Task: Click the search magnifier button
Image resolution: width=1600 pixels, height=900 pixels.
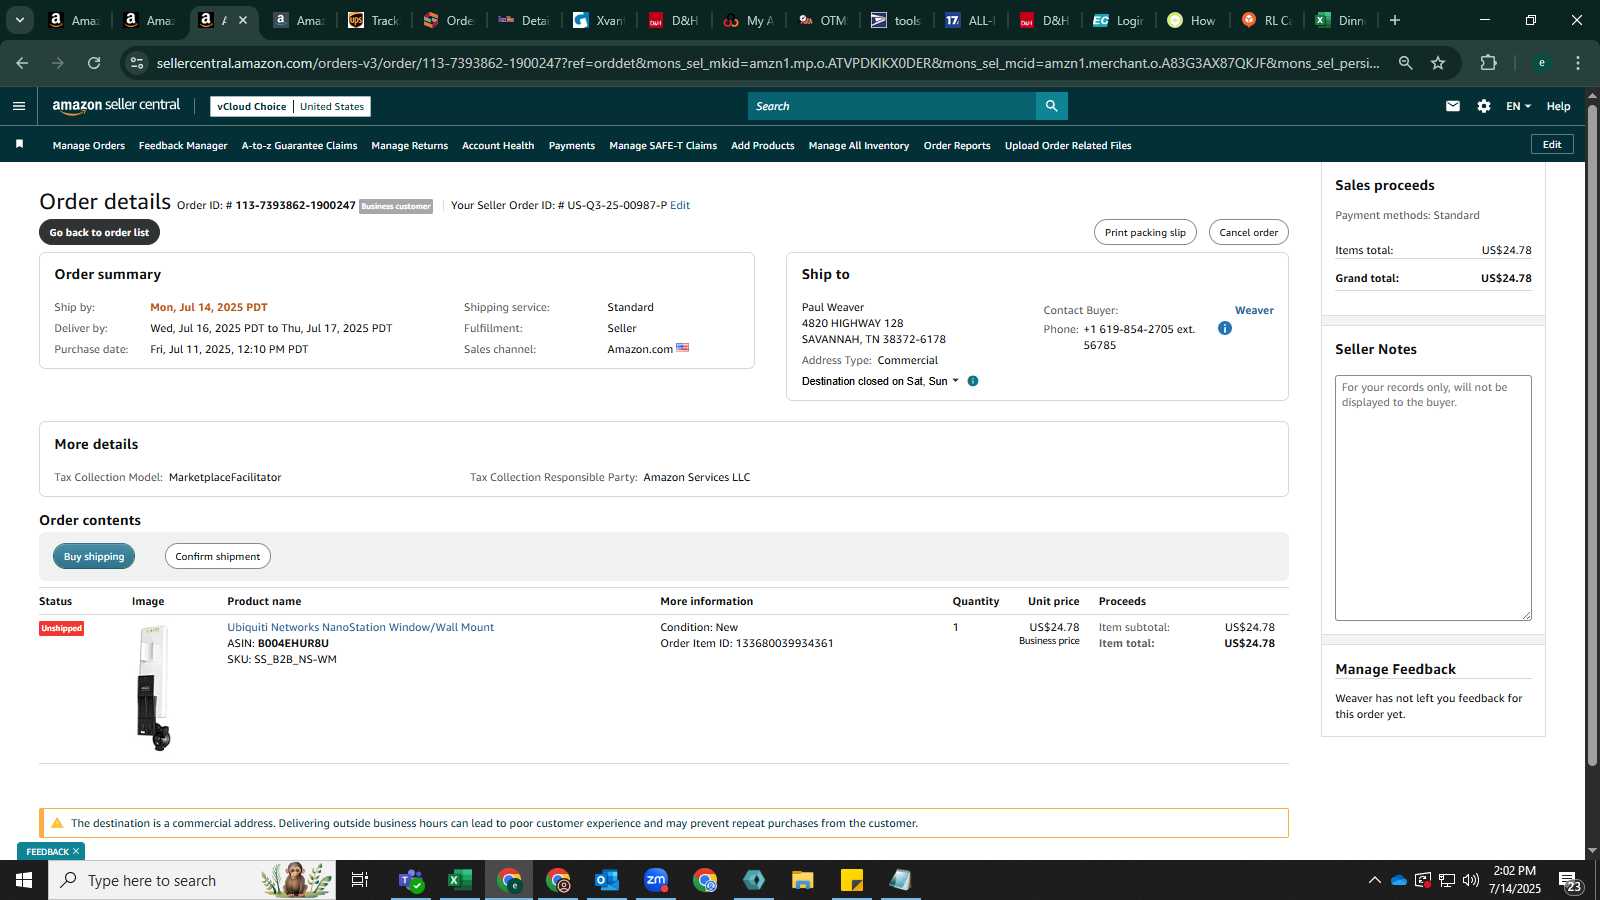Action: coord(1051,106)
